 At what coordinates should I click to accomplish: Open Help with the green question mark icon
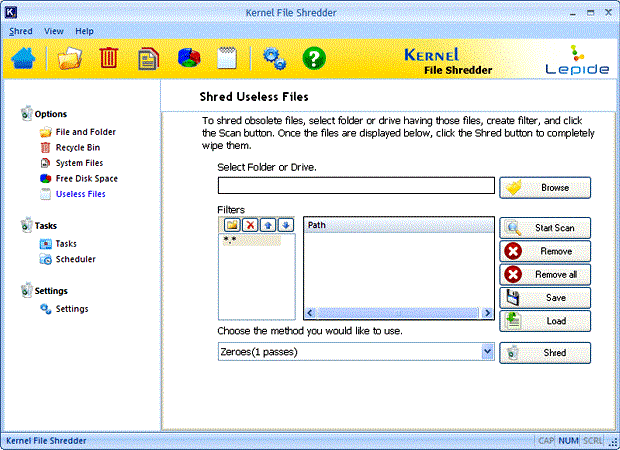pos(314,59)
